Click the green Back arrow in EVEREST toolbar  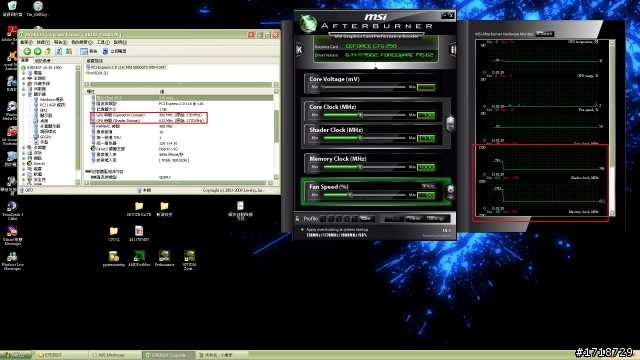(27, 51)
